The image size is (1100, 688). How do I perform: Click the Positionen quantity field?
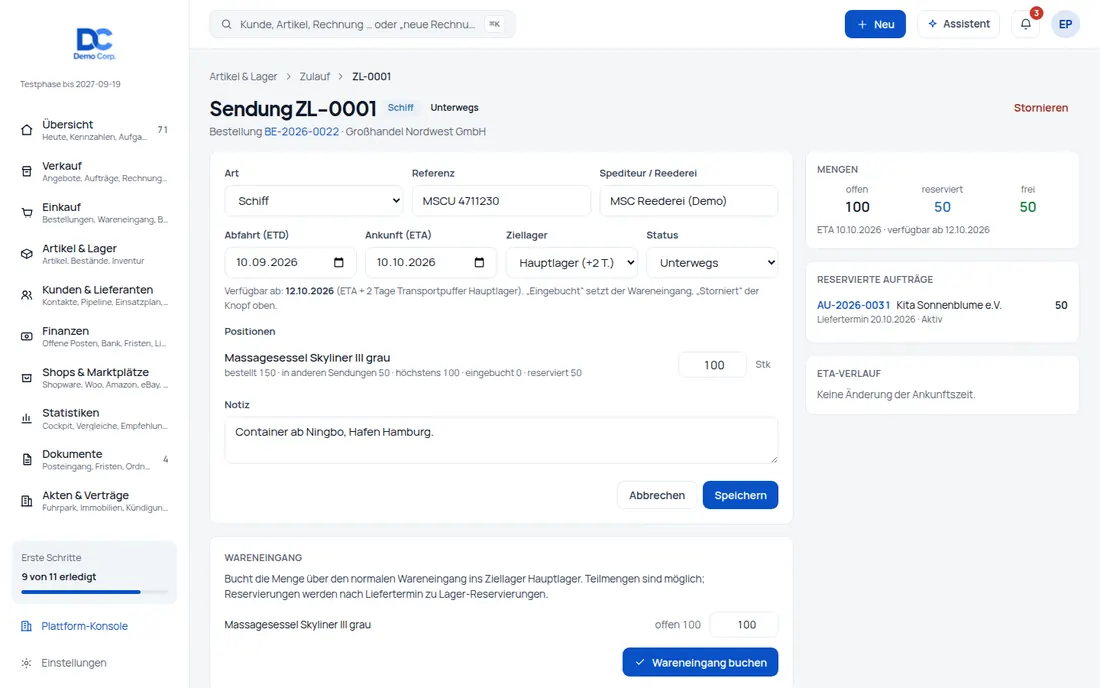(x=712, y=365)
